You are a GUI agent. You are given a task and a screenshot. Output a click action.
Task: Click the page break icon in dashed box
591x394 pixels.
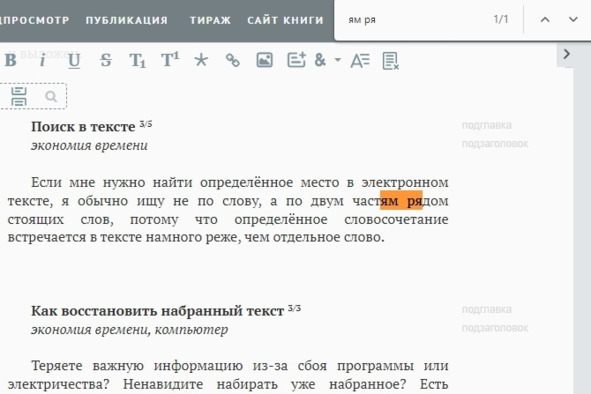tap(19, 96)
